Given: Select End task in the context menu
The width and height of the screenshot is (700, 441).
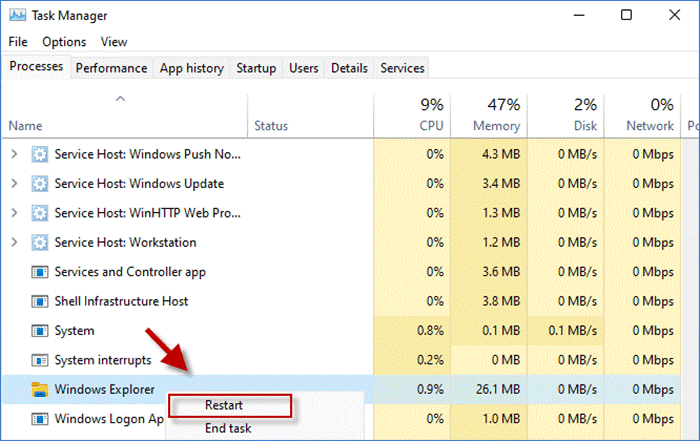Looking at the screenshot, I should pos(228,429).
